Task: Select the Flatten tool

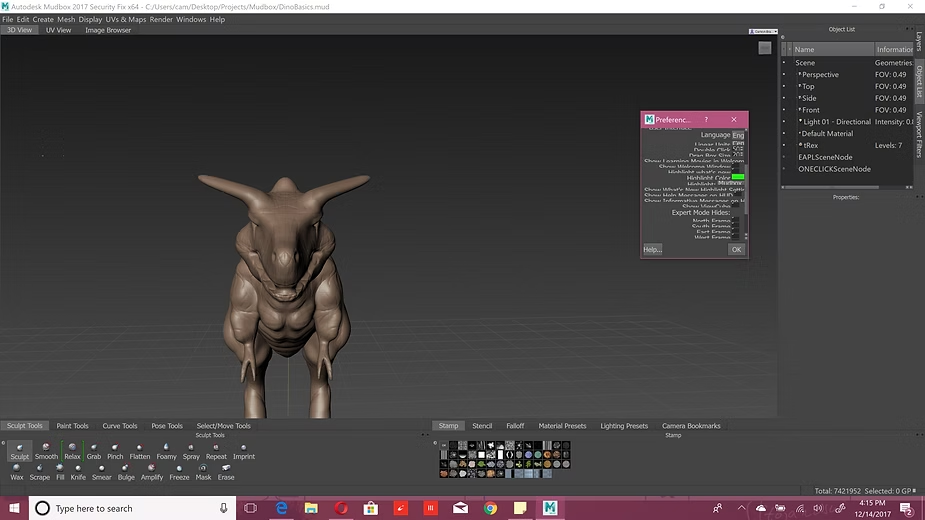Action: [x=140, y=452]
